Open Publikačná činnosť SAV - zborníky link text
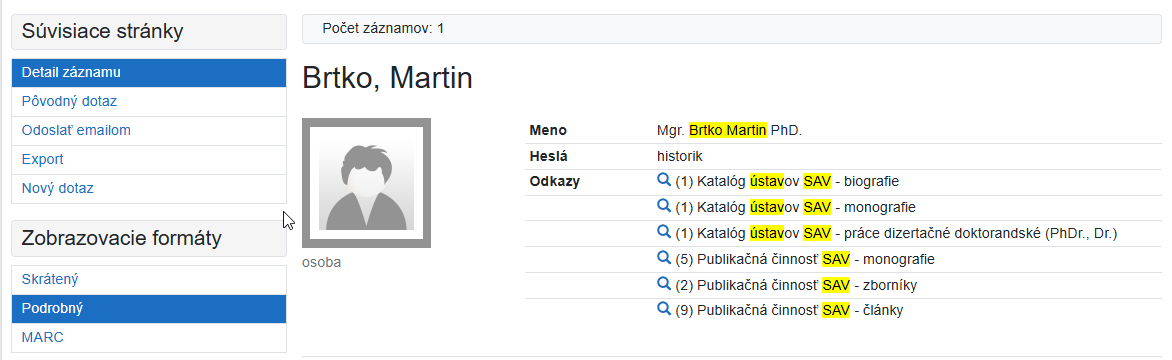1172x360 pixels. pyautogui.click(x=796, y=285)
